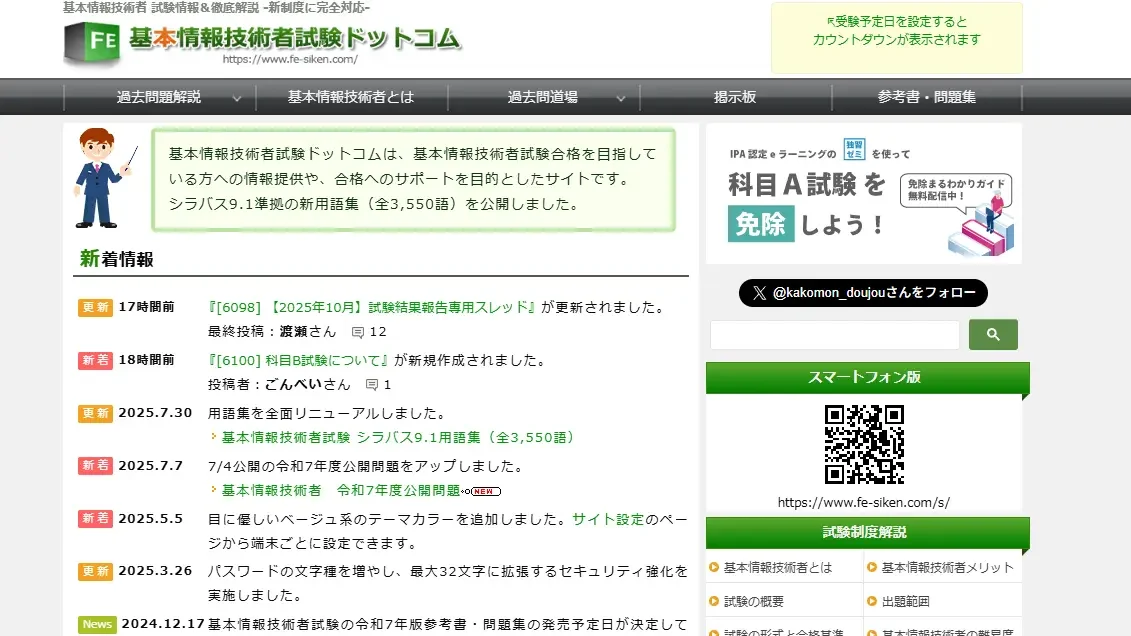Expand the 過去問題解説 dropdown chevron
This screenshot has height=636, width=1131.
point(237,98)
